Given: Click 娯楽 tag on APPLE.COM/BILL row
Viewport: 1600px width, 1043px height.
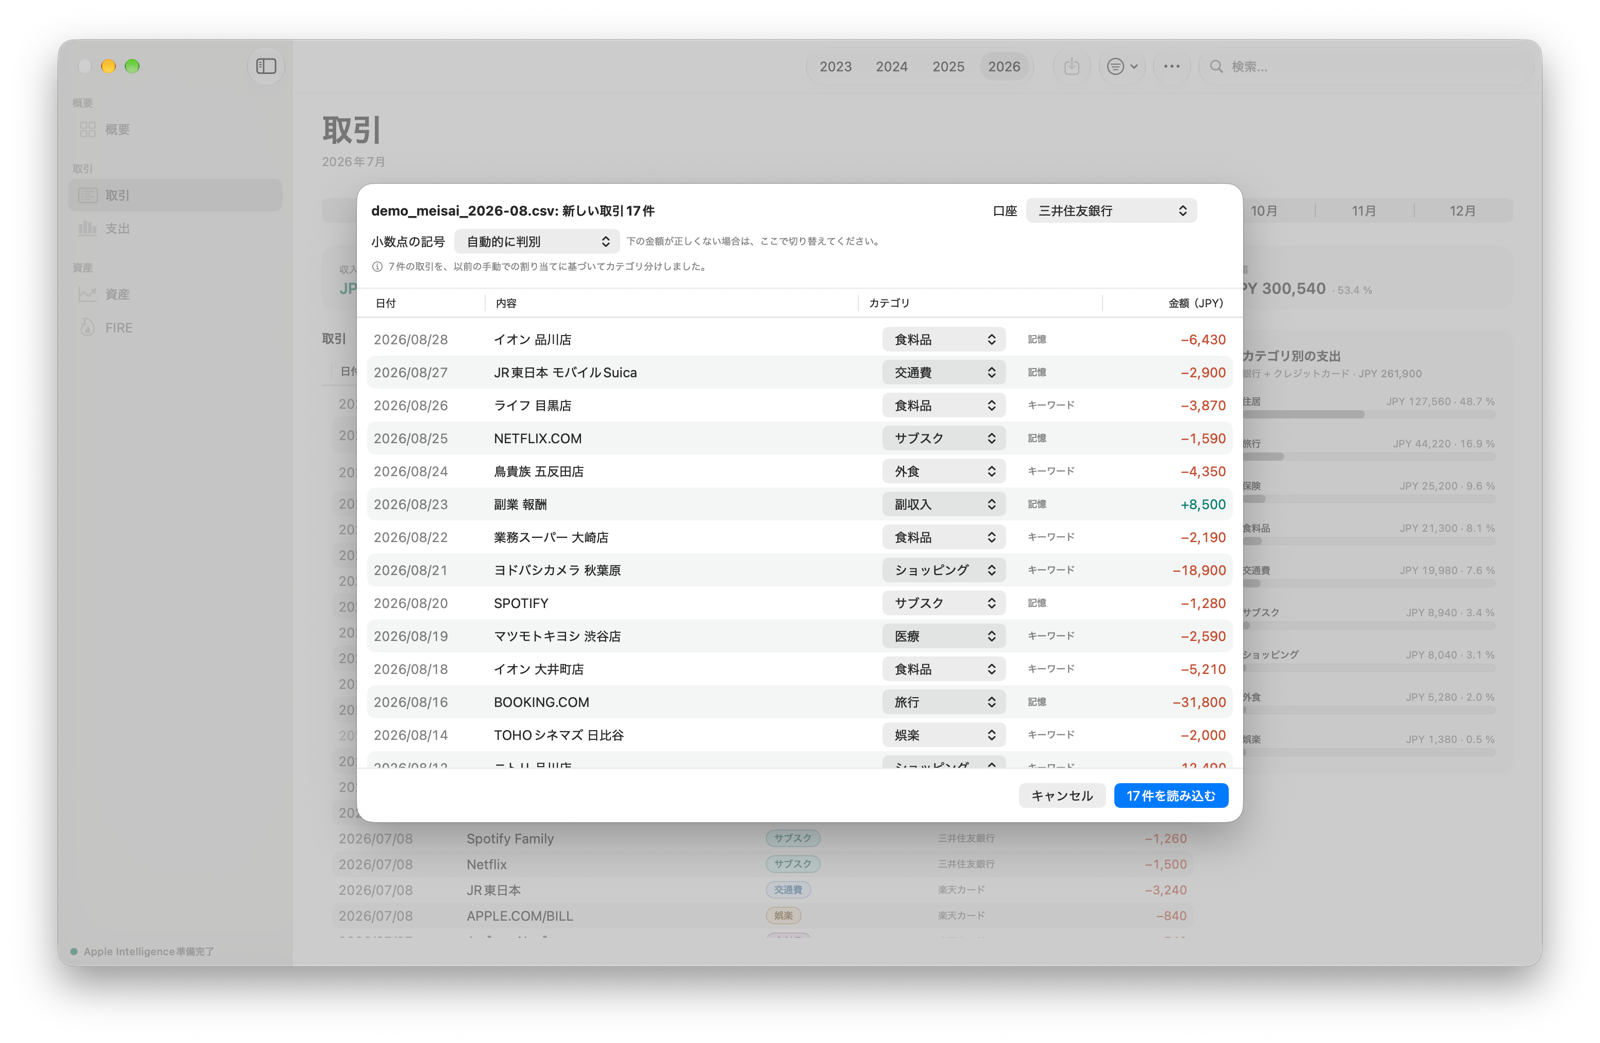Looking at the screenshot, I should pyautogui.click(x=783, y=915).
